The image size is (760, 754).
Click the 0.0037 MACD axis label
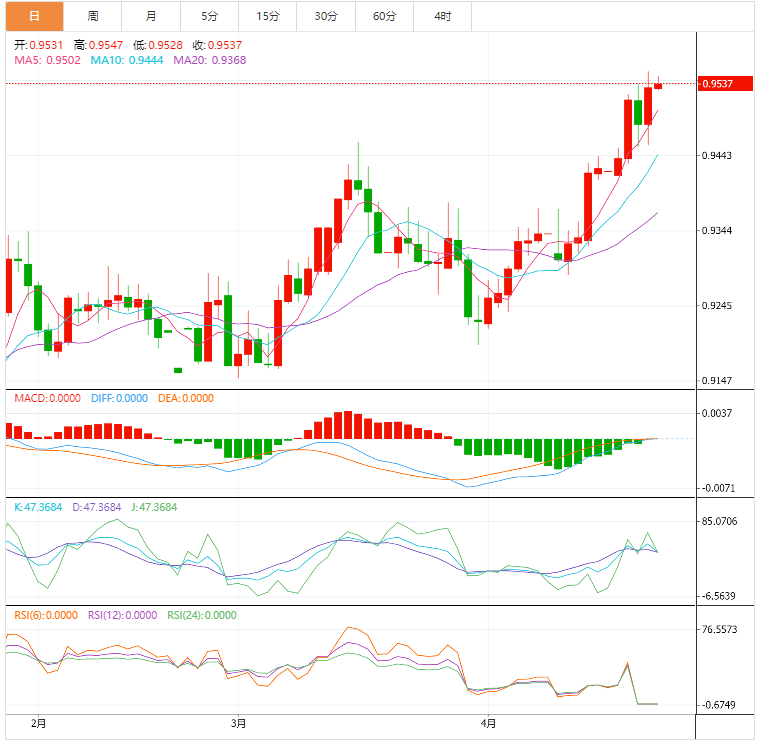click(x=717, y=413)
